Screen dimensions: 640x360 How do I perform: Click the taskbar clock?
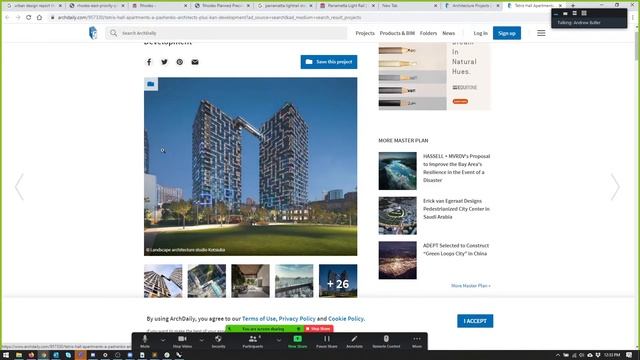pos(612,355)
